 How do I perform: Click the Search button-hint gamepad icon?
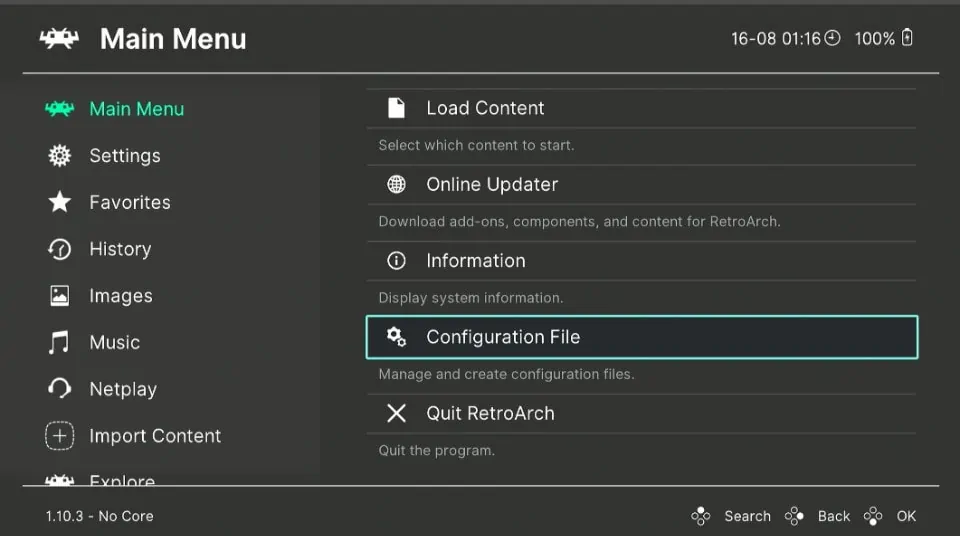pos(700,516)
